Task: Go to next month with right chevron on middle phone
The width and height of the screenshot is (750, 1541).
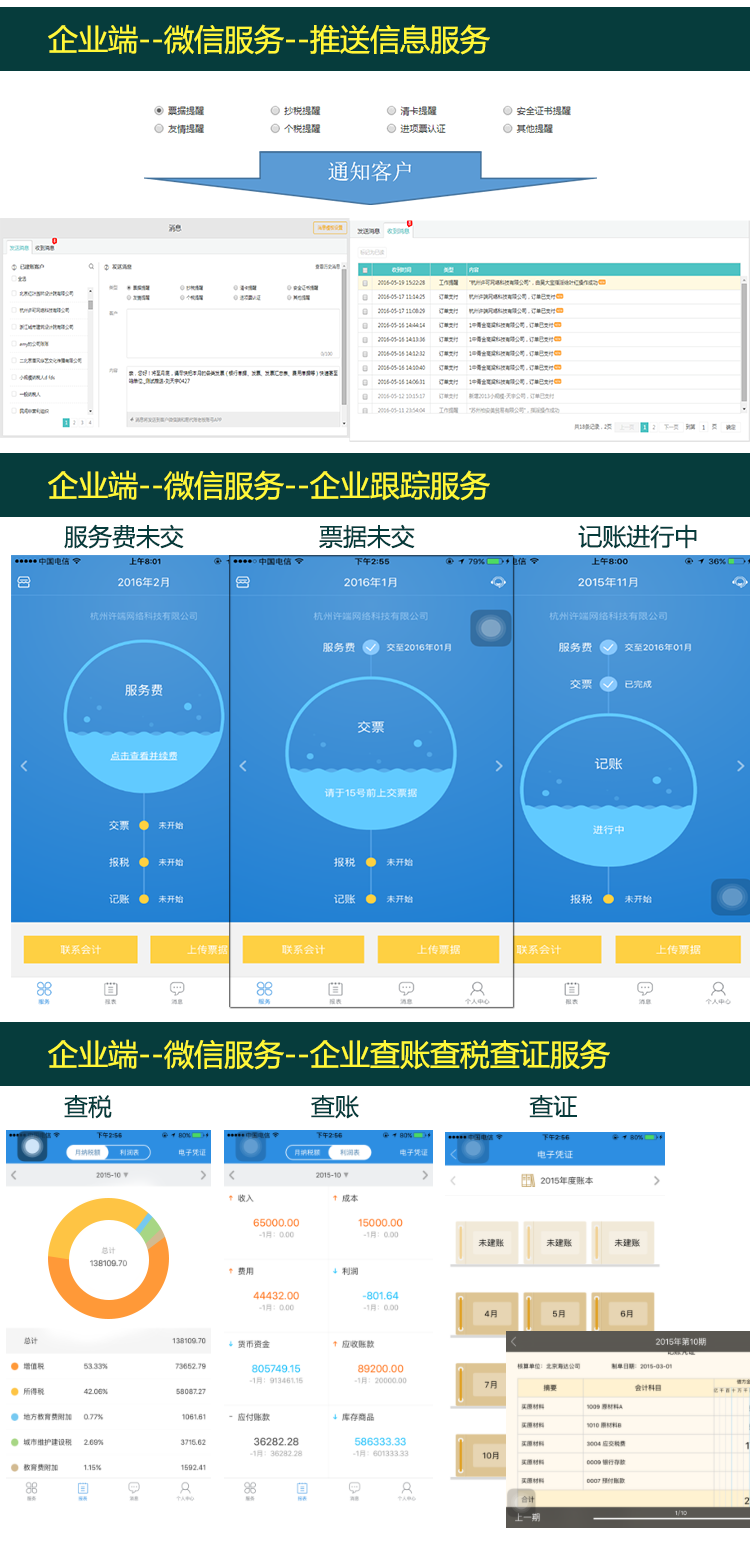Action: tap(499, 766)
